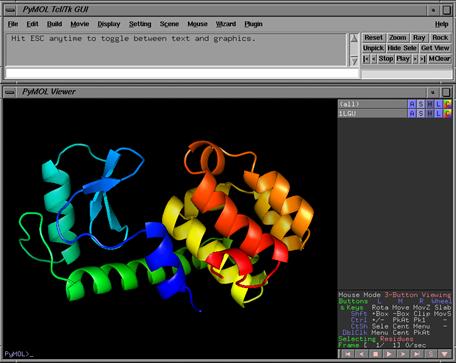
Task: Click the down-triangle icon in Viewer controls
Action: pos(445,354)
